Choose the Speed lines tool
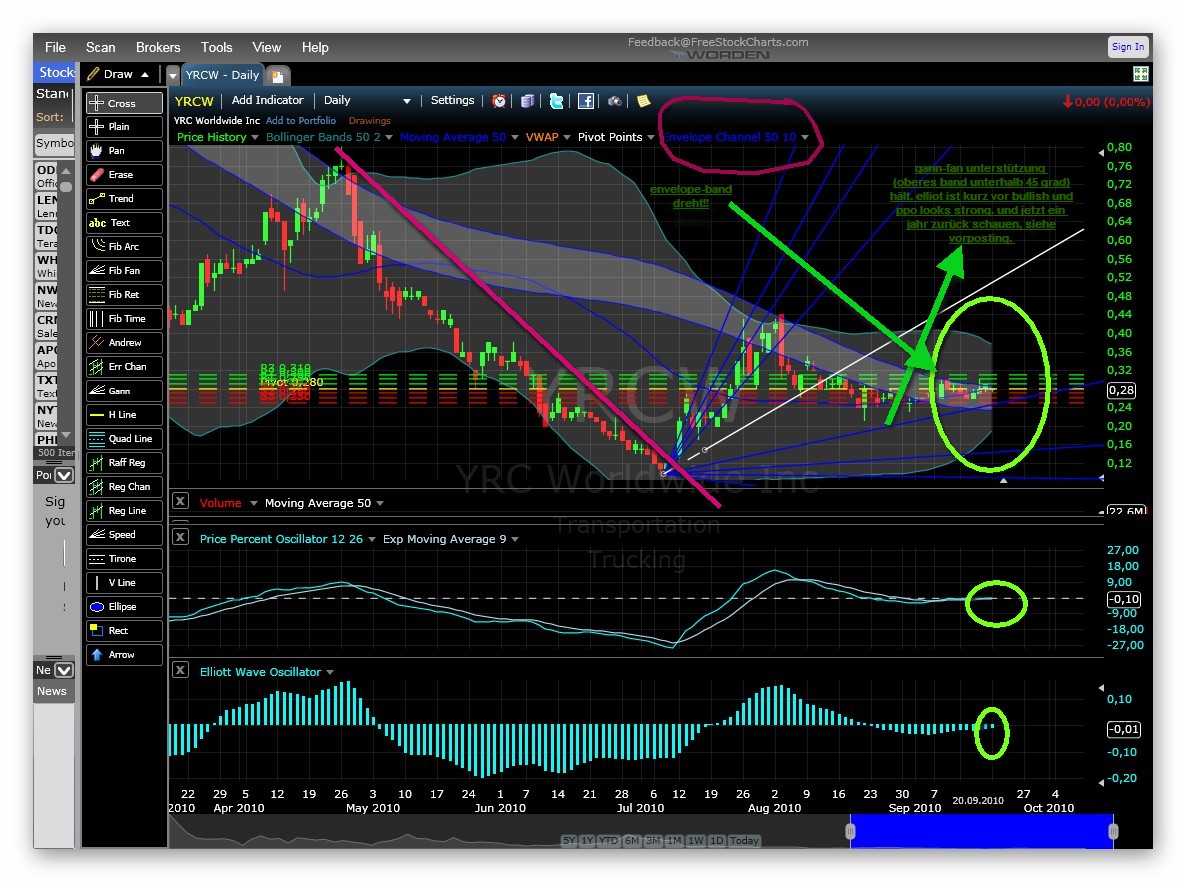 (124, 534)
